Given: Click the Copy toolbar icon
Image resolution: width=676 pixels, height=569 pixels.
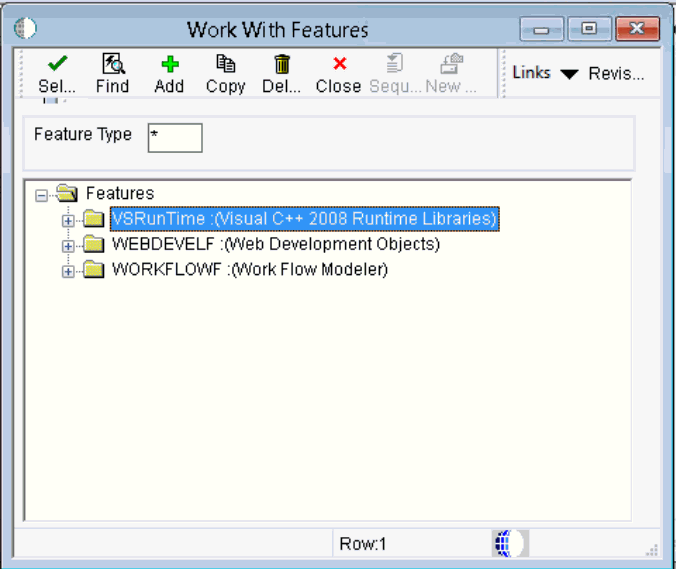Looking at the screenshot, I should (x=225, y=64).
